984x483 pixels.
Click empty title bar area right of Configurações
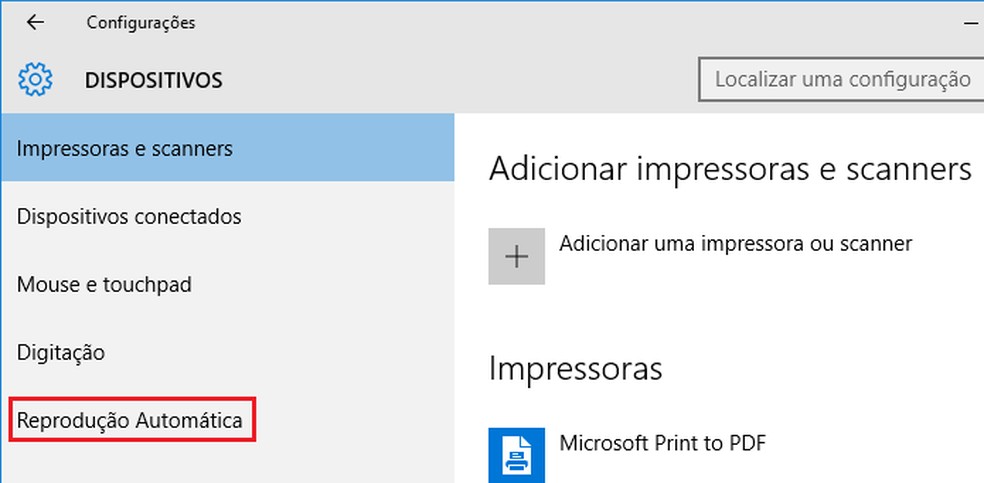pos(550,22)
